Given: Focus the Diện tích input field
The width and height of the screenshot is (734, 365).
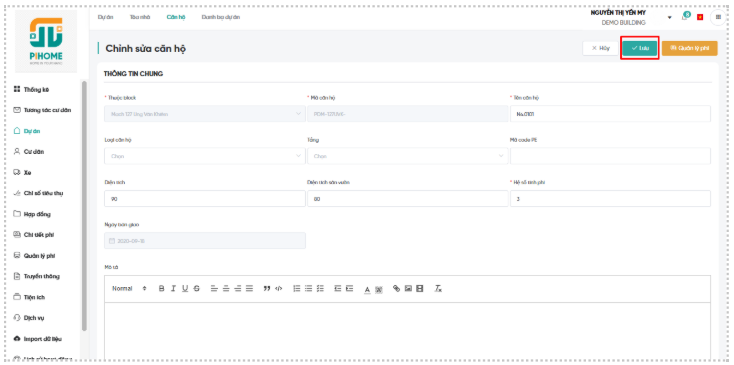Looking at the screenshot, I should pos(205,198).
